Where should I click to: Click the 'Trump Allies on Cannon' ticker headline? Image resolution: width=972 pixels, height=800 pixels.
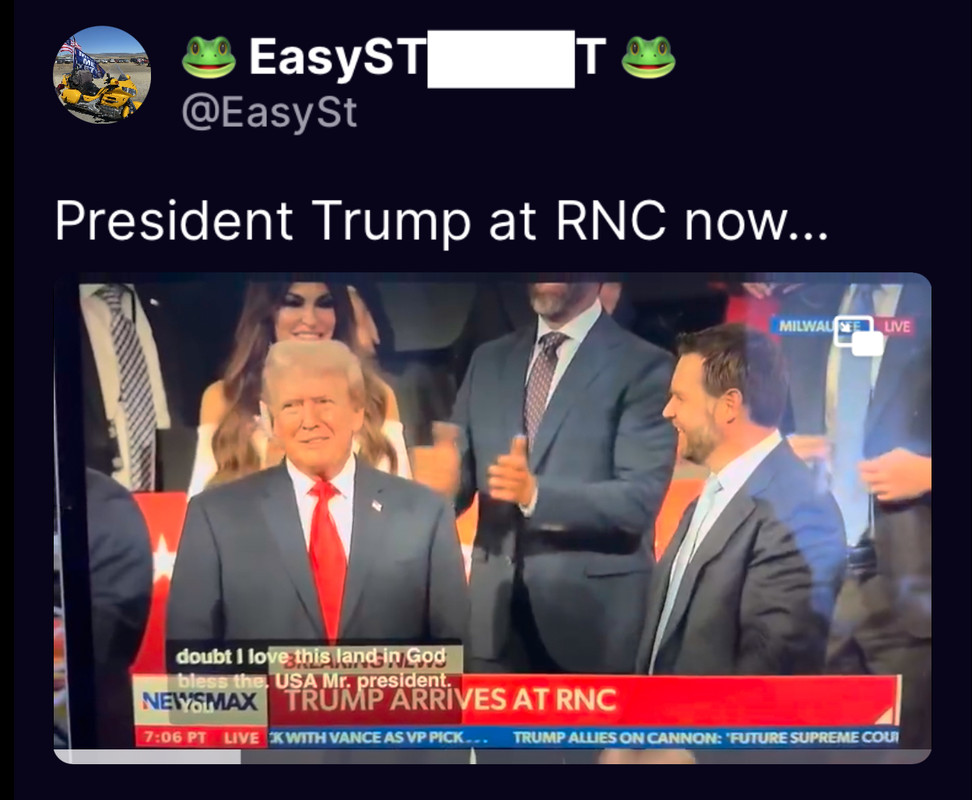click(705, 737)
